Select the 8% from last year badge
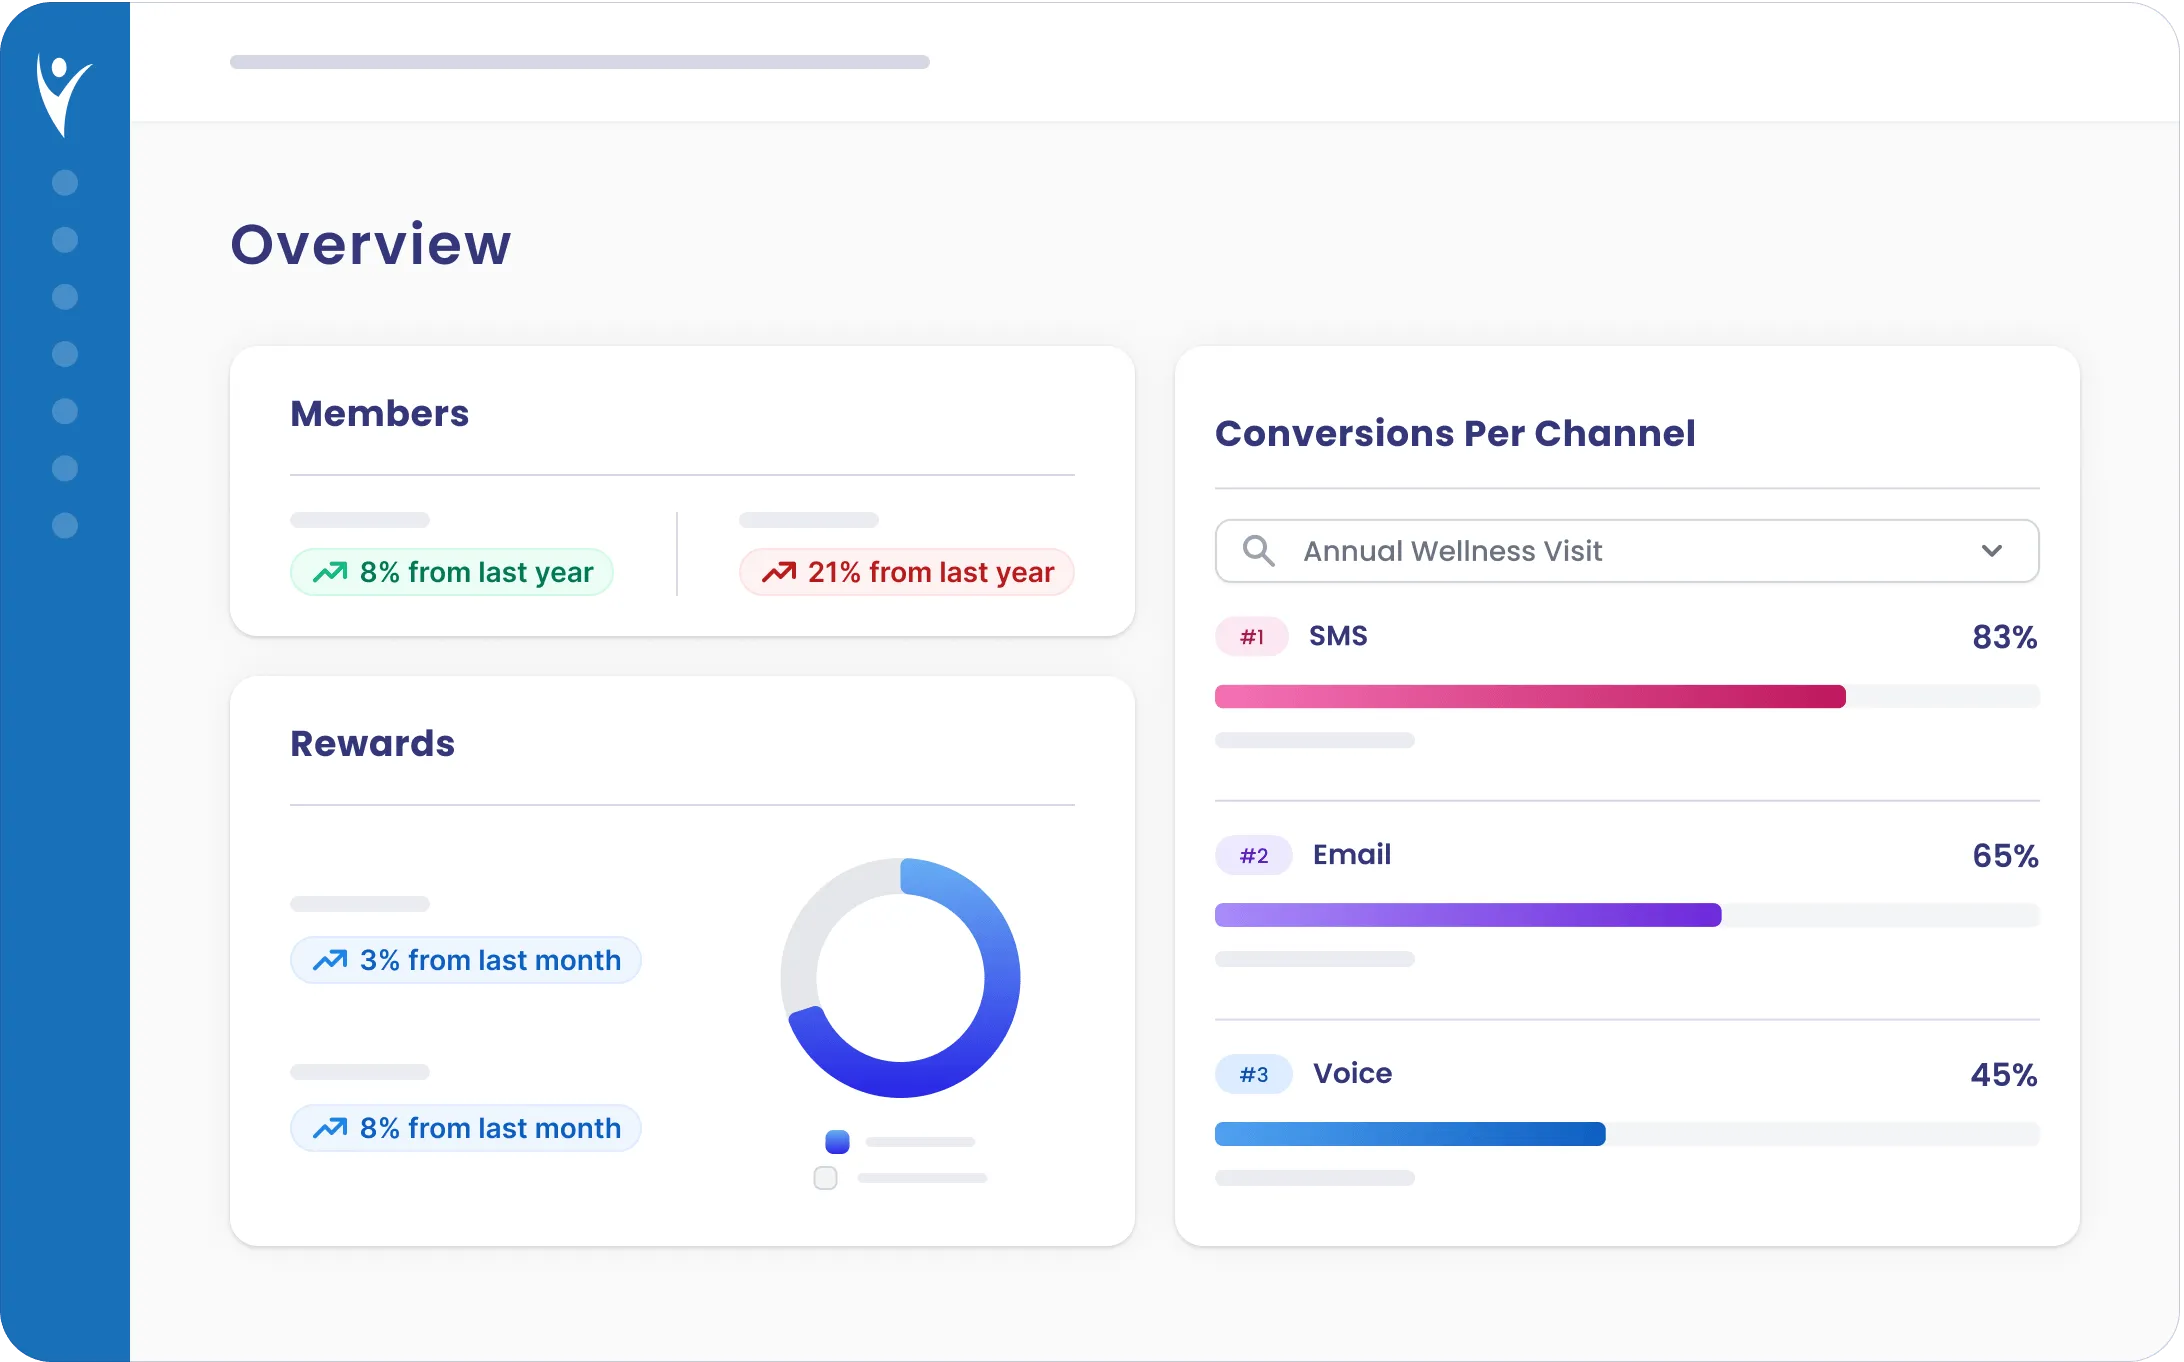The width and height of the screenshot is (2184, 1362). 452,572
